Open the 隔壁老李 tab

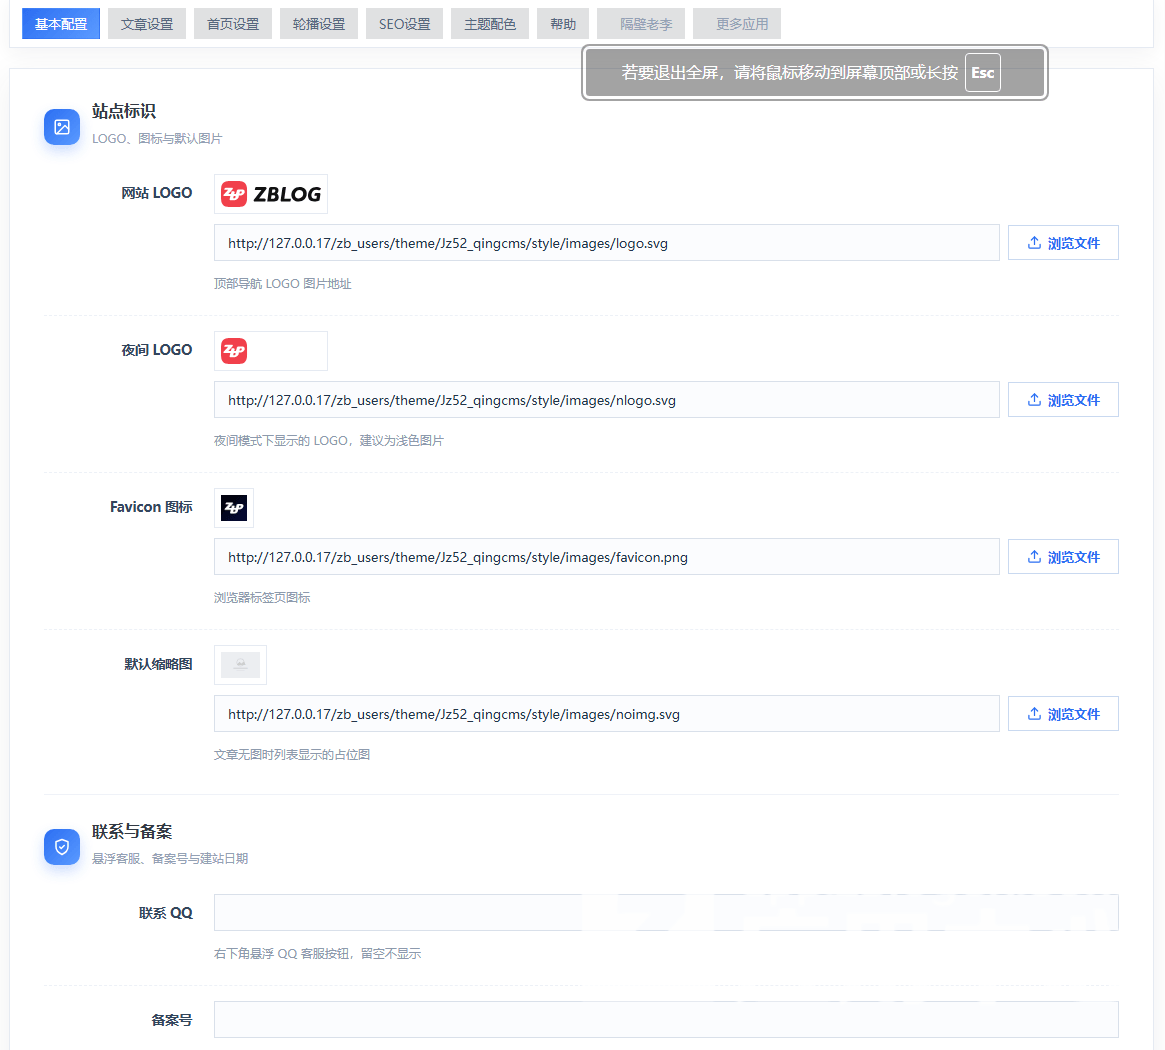pyautogui.click(x=641, y=24)
